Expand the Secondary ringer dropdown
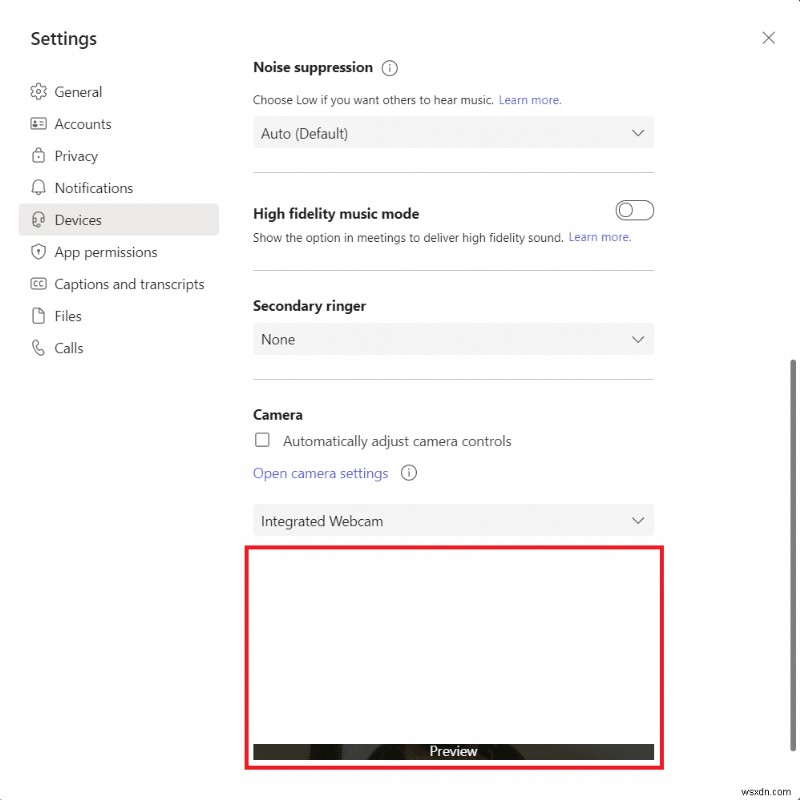The height and width of the screenshot is (800, 800). (453, 339)
